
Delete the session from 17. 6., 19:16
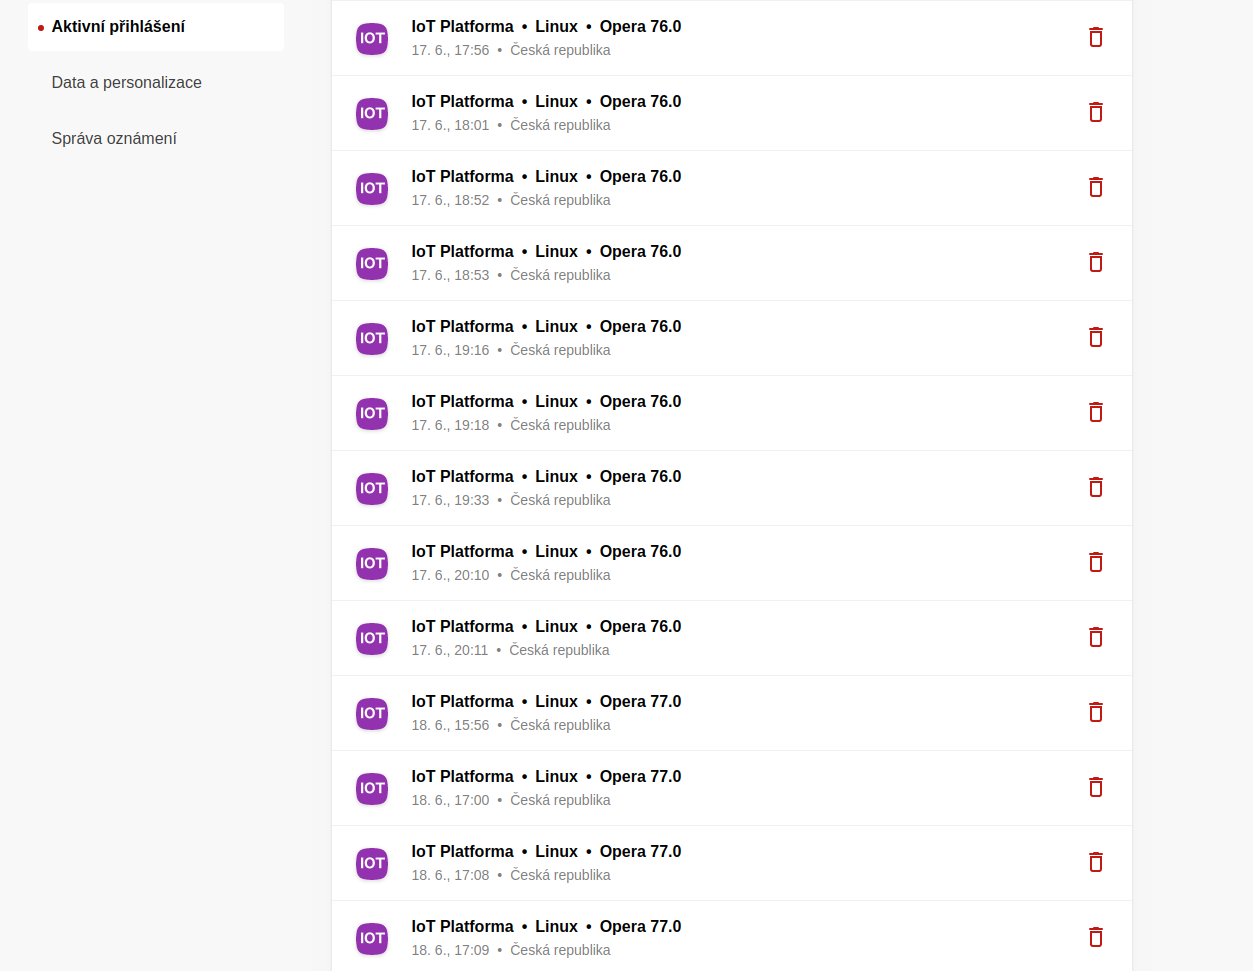[x=1096, y=337]
